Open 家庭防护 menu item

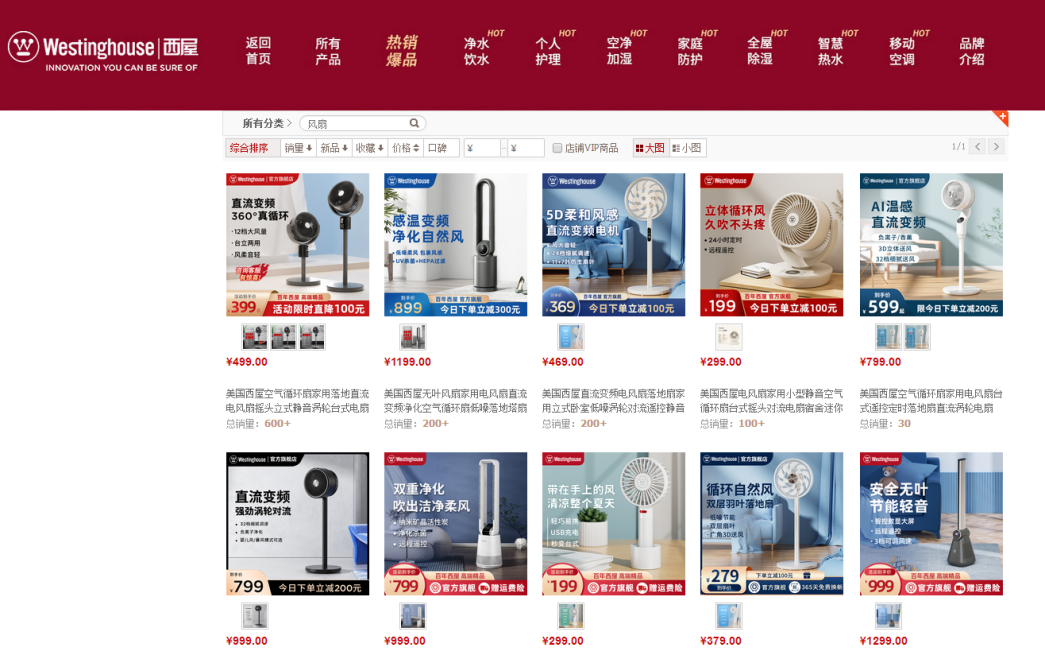tap(690, 51)
